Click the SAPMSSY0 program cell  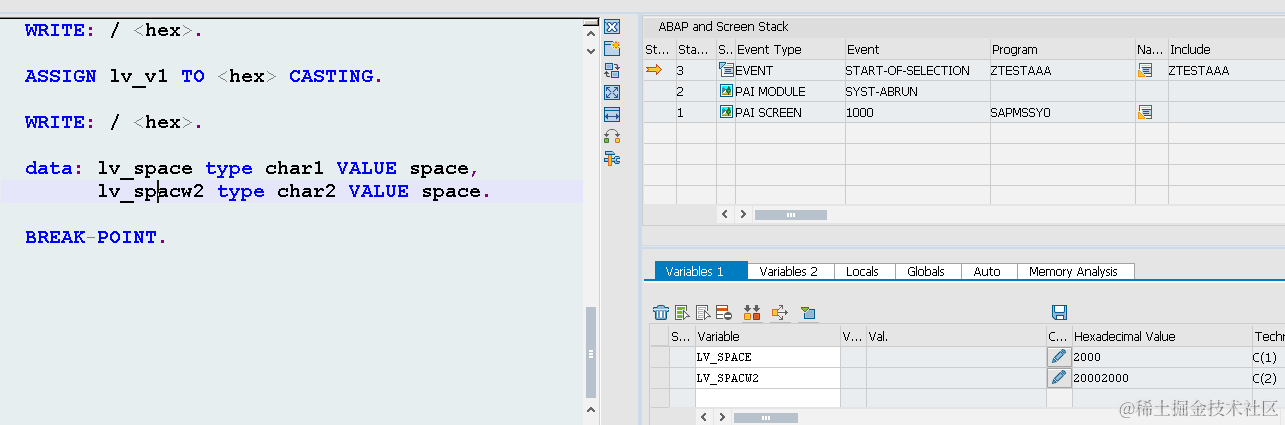[x=1061, y=112]
